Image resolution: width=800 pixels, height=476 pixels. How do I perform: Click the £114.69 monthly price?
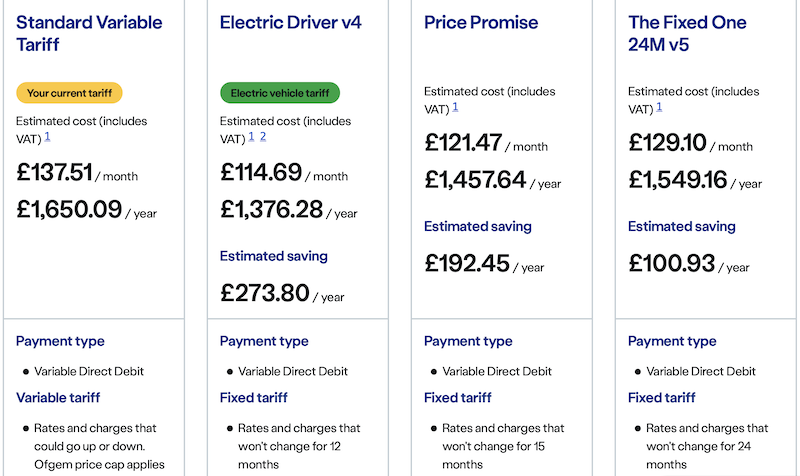click(x=261, y=172)
